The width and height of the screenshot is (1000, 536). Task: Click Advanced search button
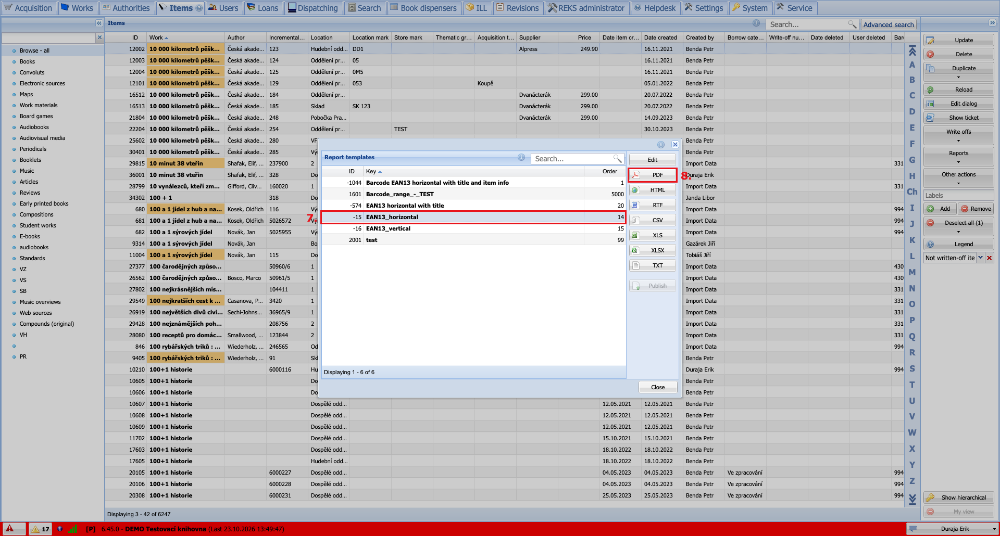(888, 24)
